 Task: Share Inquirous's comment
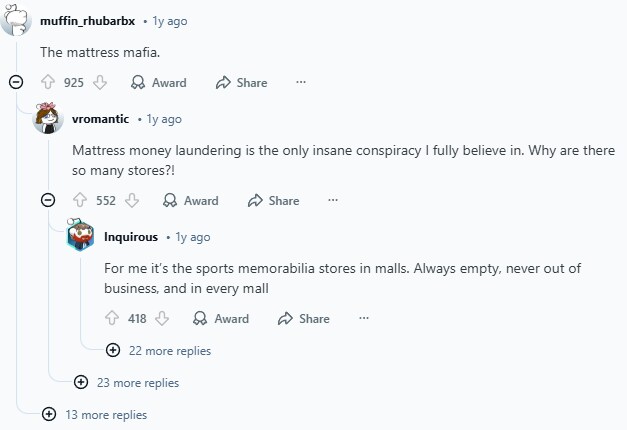303,319
